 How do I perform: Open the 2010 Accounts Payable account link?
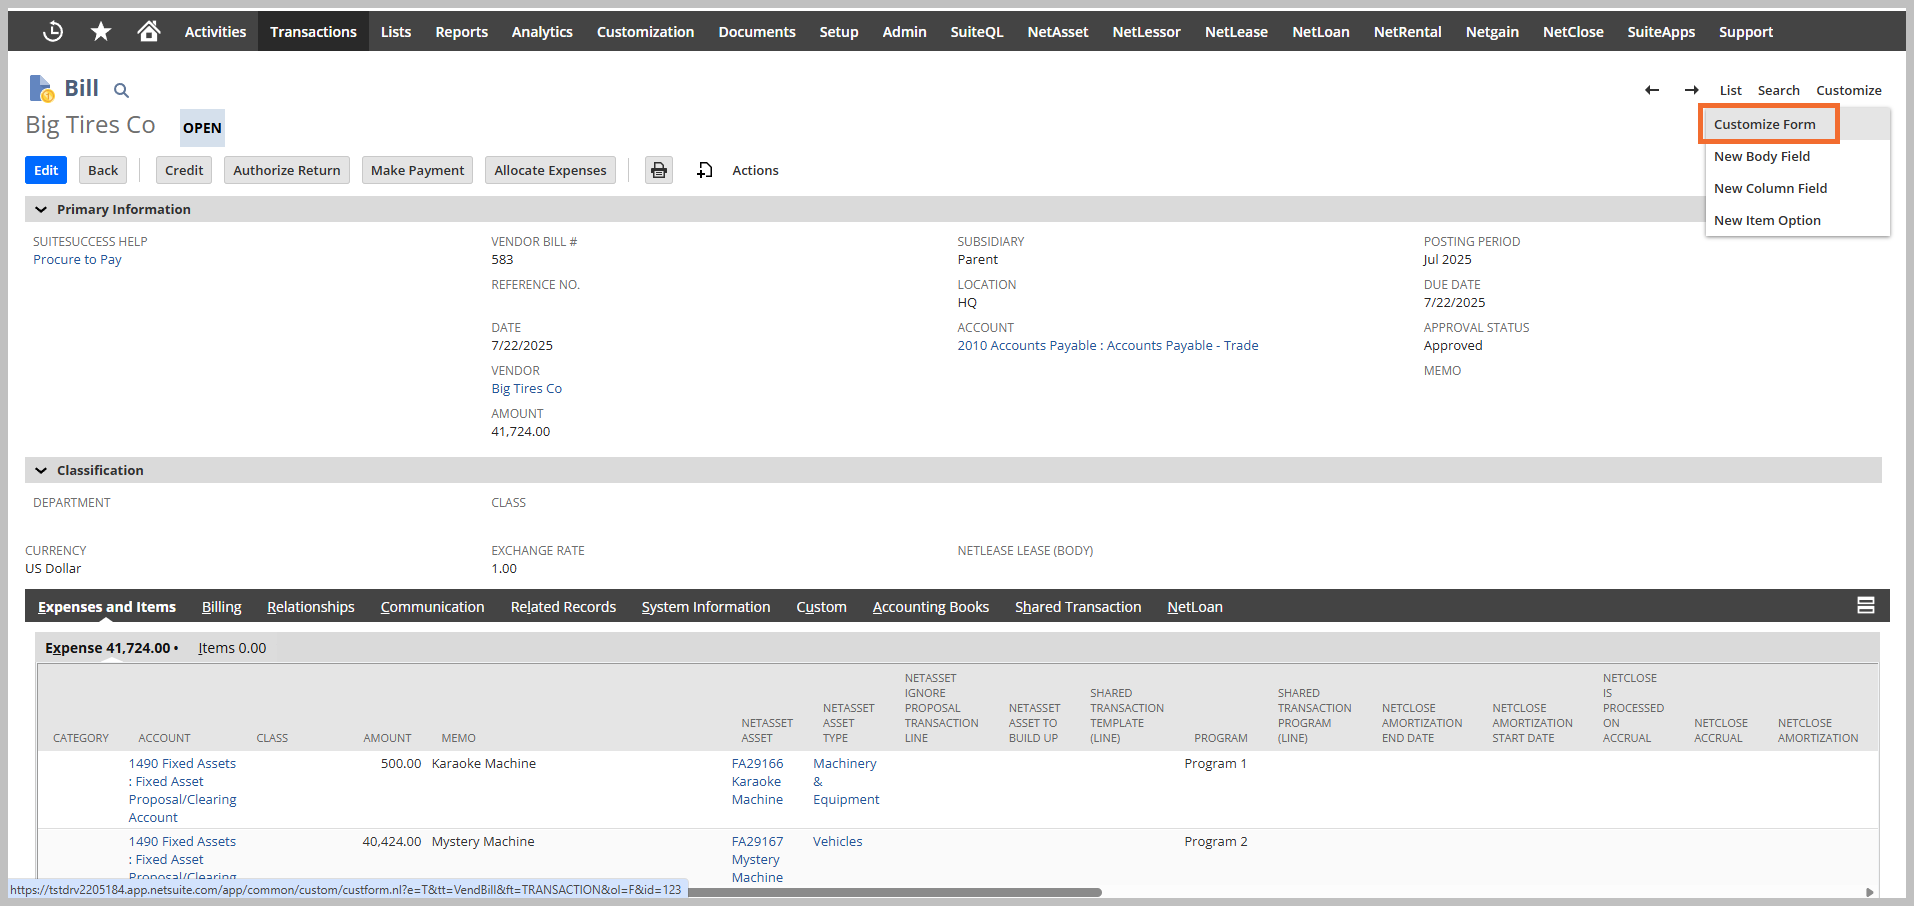(x=1108, y=345)
